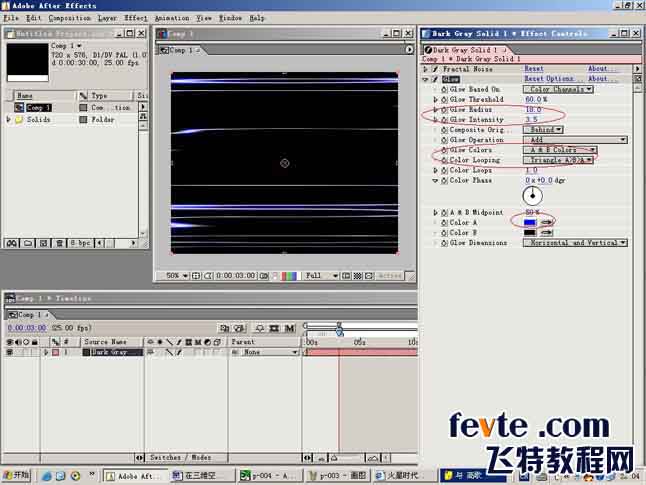Open the Glow Operation Add dropdown
The width and height of the screenshot is (646, 485).
[x=575, y=140]
